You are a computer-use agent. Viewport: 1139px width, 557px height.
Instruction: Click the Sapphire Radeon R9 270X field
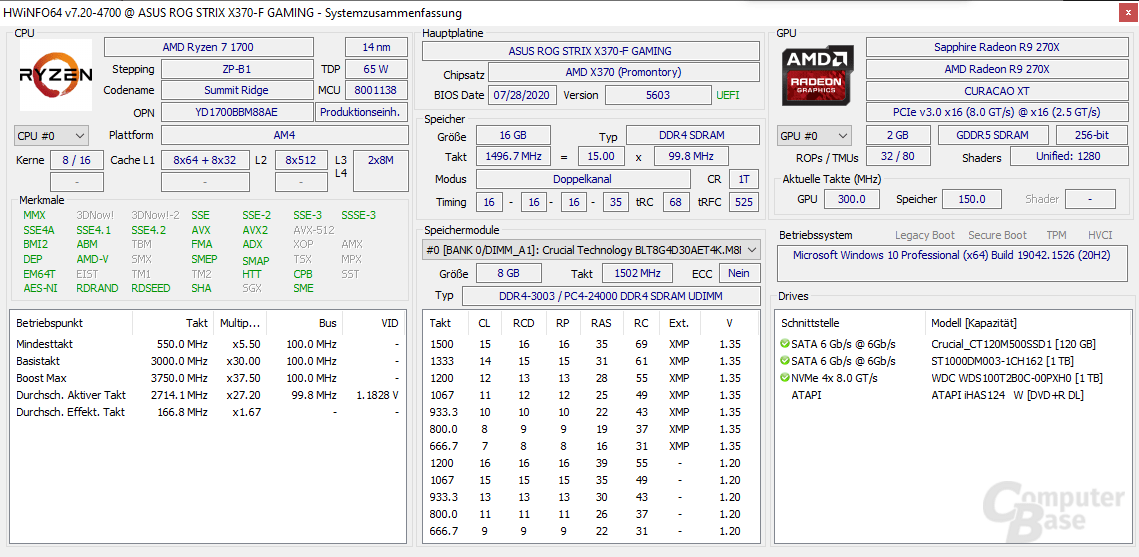coord(996,47)
